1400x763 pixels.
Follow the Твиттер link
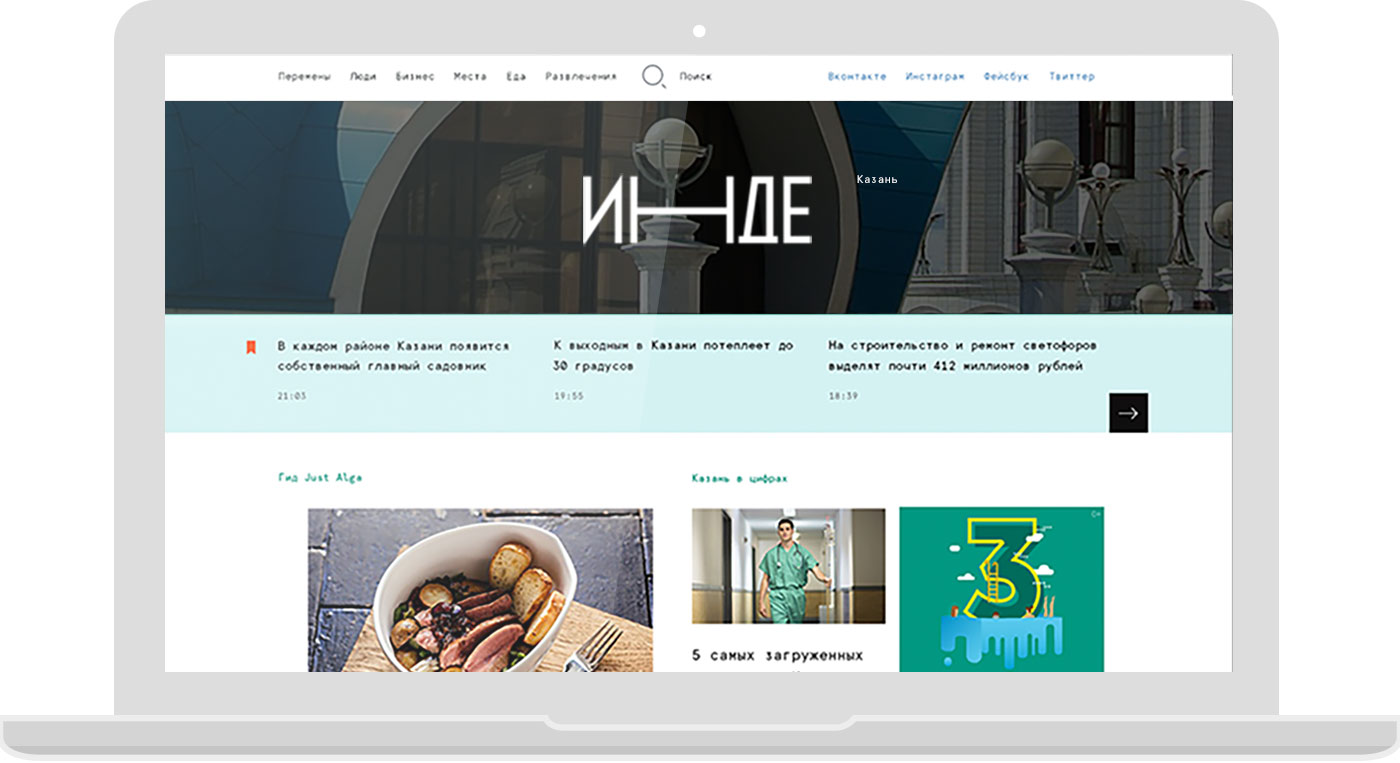(x=1072, y=76)
